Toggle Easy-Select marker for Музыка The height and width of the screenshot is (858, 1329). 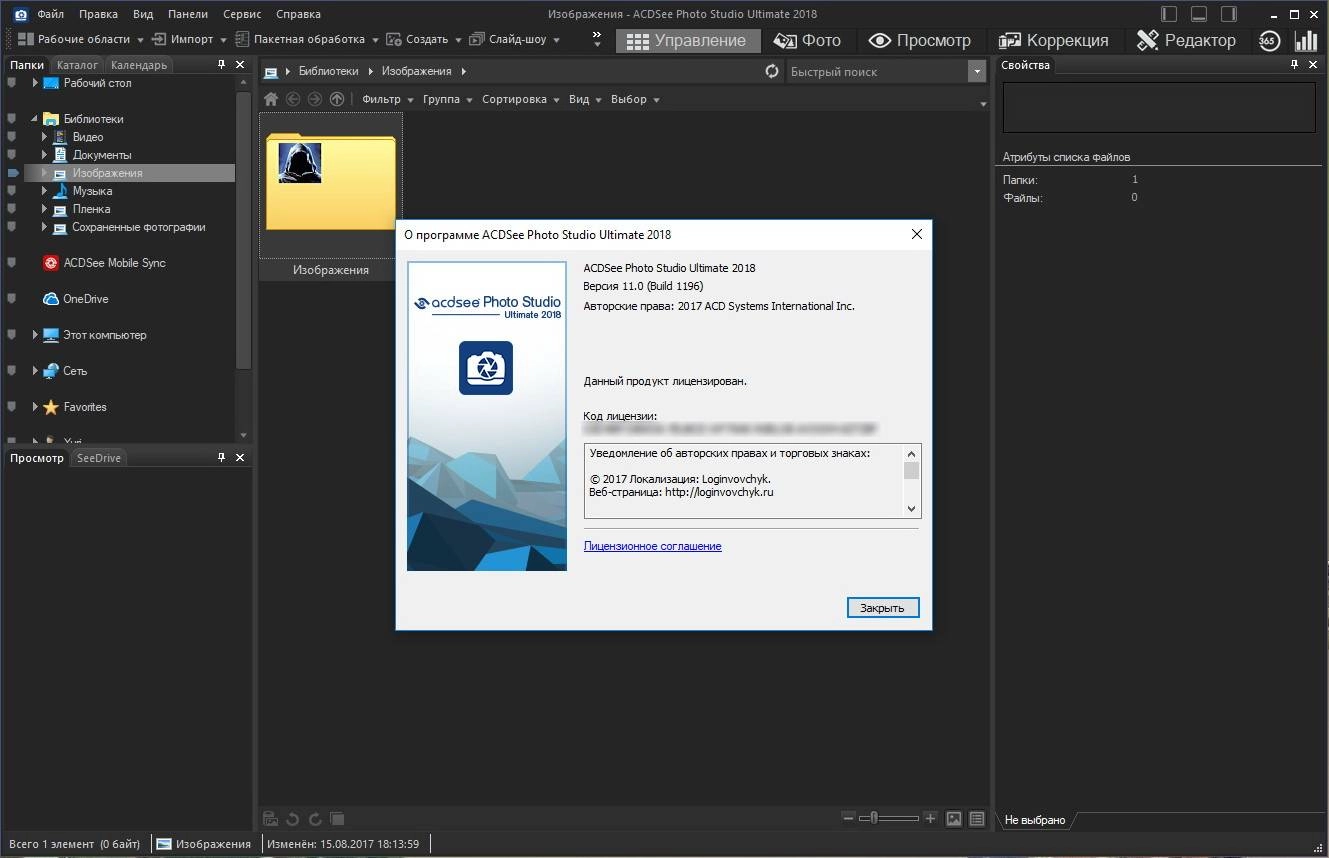[x=12, y=191]
